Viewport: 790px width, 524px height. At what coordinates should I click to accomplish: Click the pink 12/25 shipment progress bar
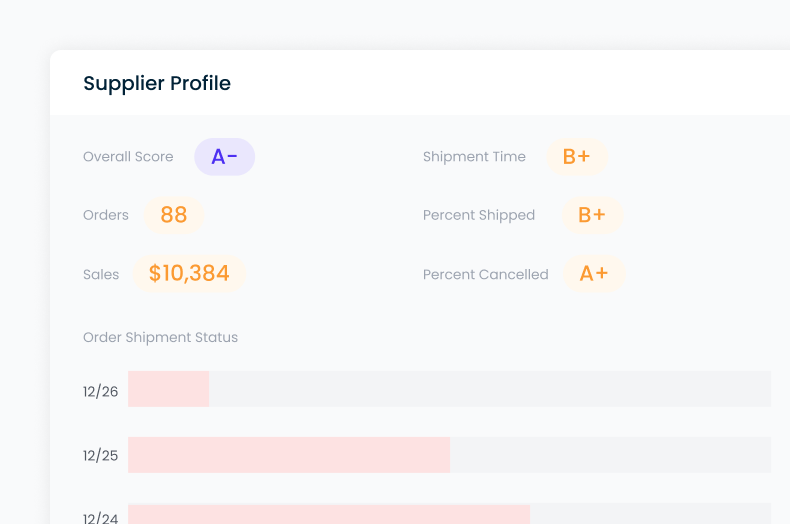coord(288,454)
